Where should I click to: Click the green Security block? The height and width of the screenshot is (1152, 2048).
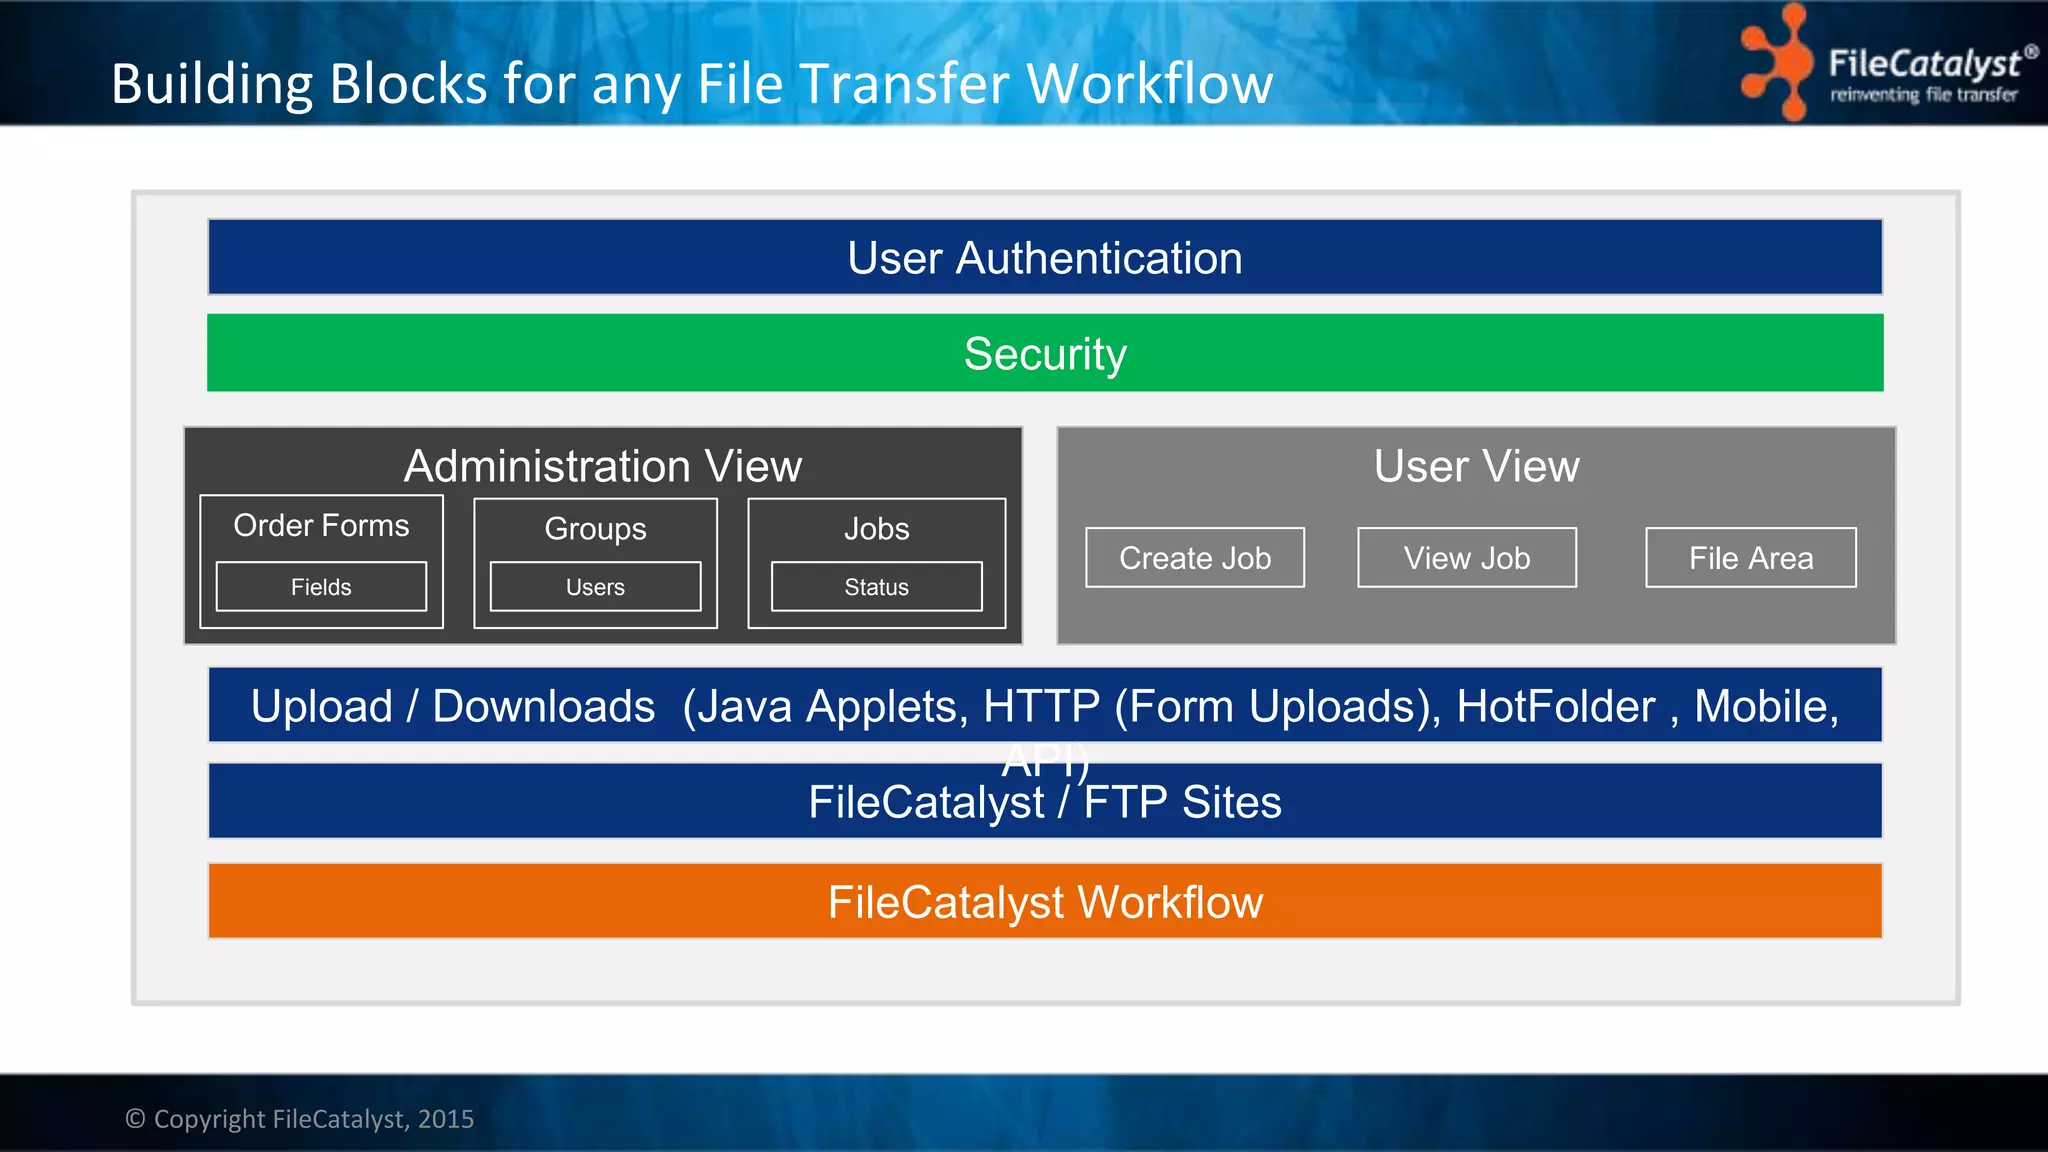(1045, 353)
